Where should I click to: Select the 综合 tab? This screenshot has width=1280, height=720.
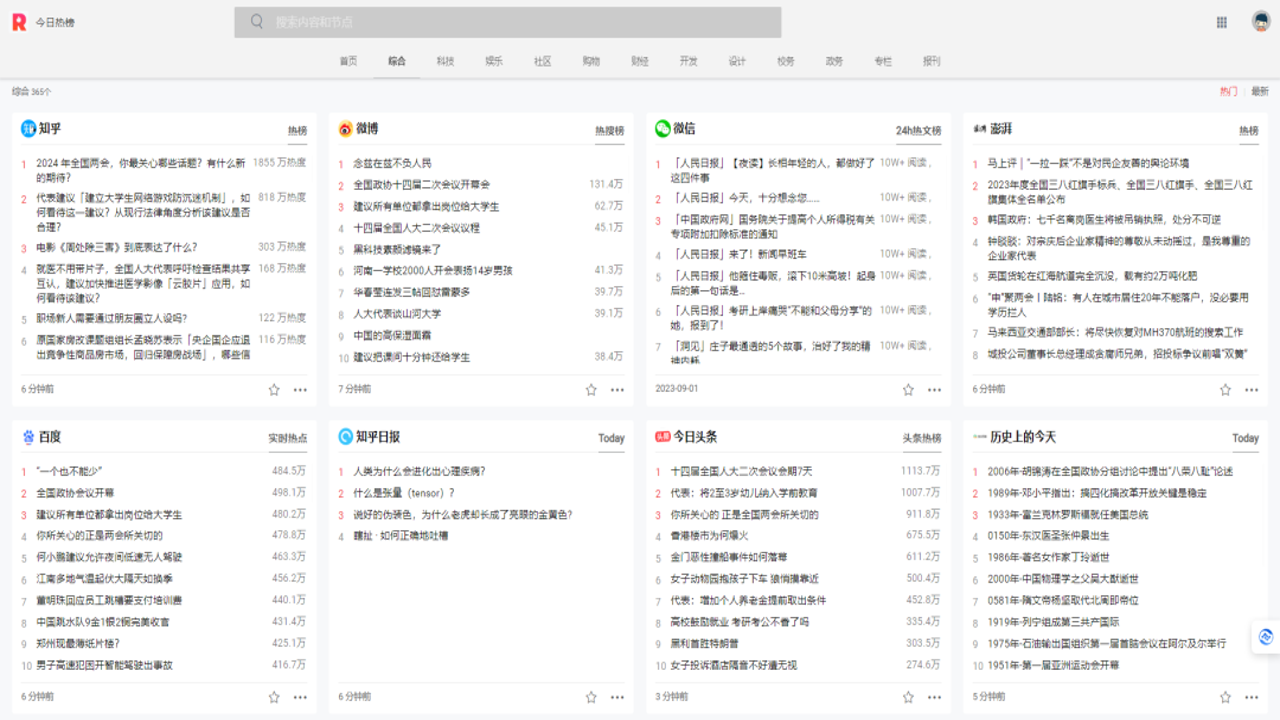coord(397,61)
